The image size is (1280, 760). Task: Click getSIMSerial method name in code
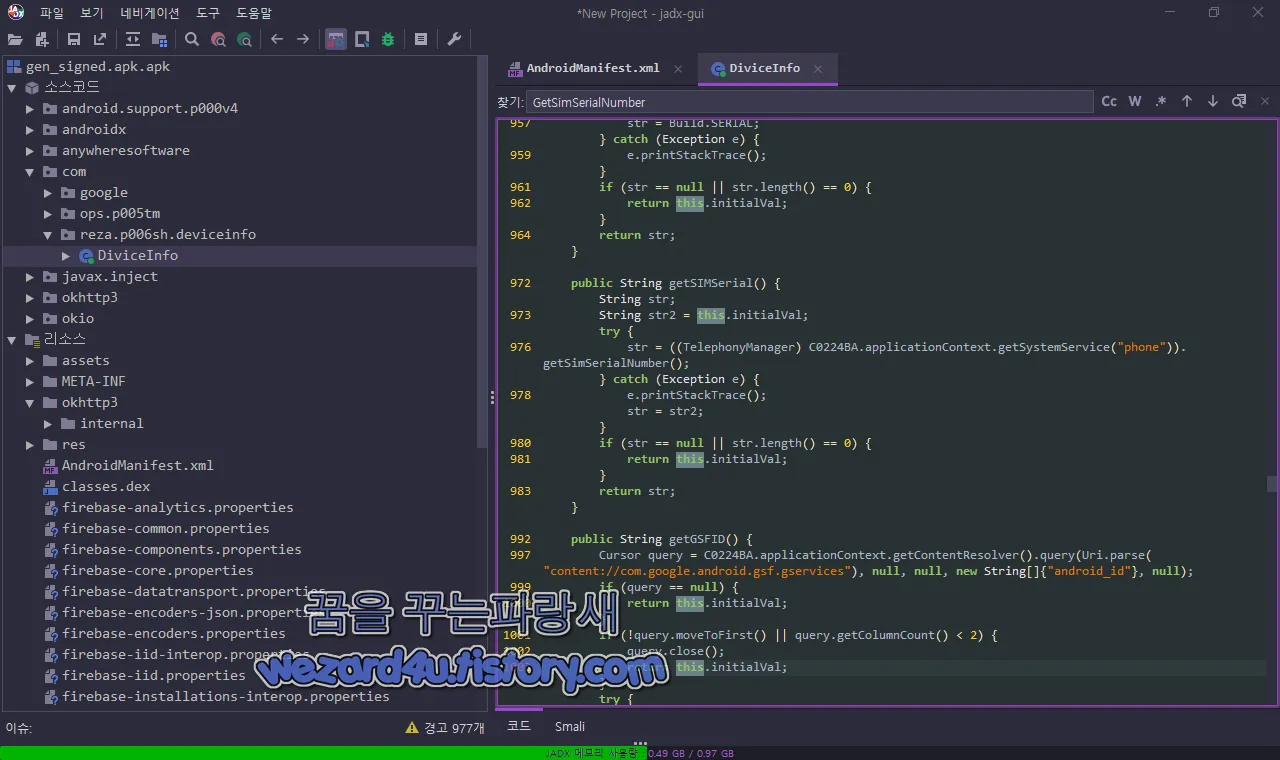tap(711, 283)
